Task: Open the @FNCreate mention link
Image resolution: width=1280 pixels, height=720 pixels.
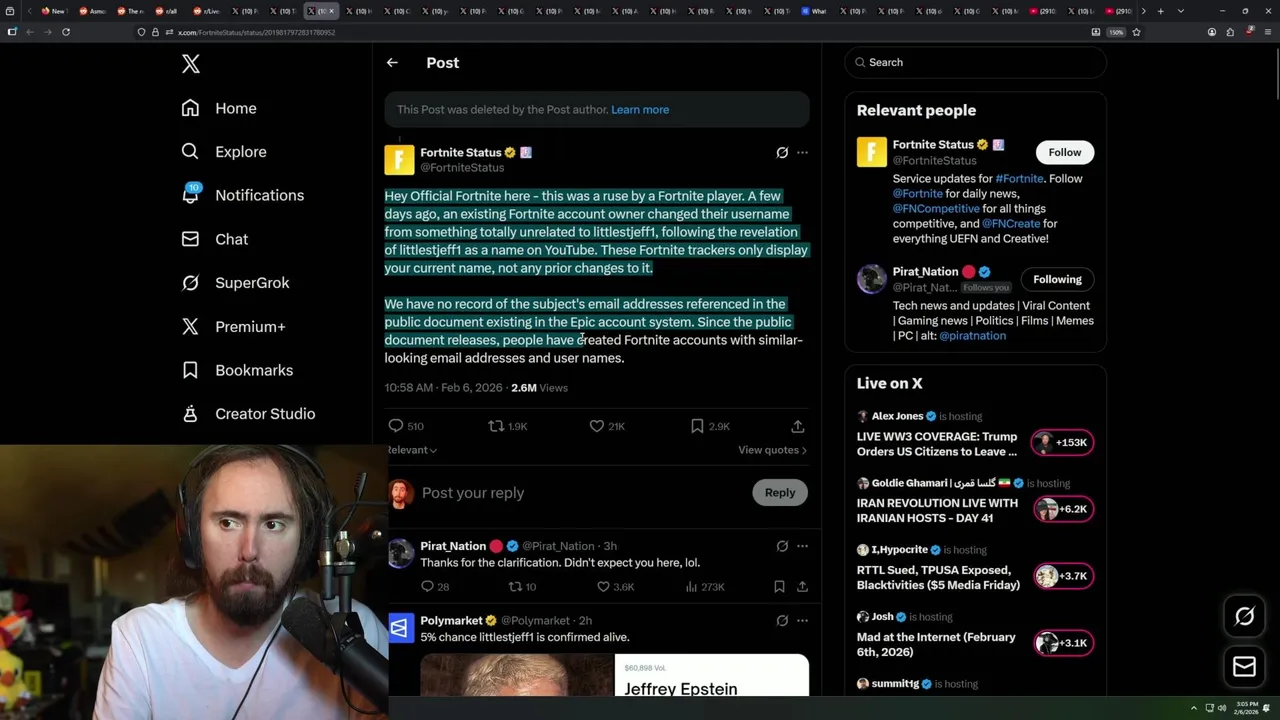Action: click(x=1011, y=224)
